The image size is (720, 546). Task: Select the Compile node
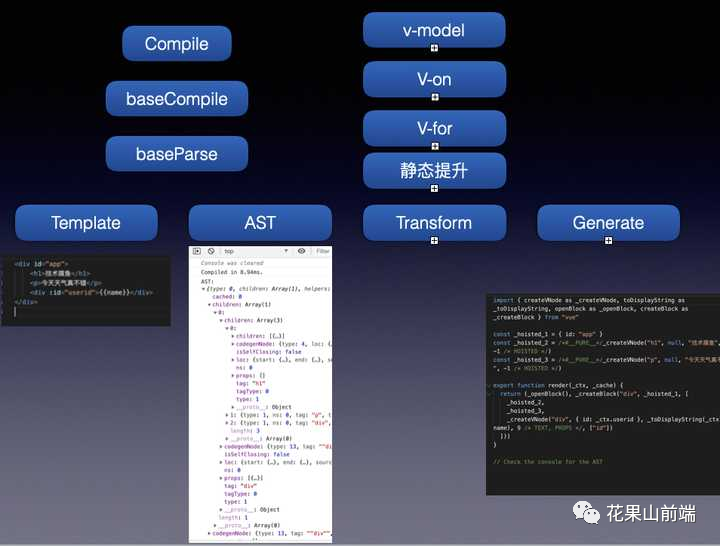(x=177, y=44)
